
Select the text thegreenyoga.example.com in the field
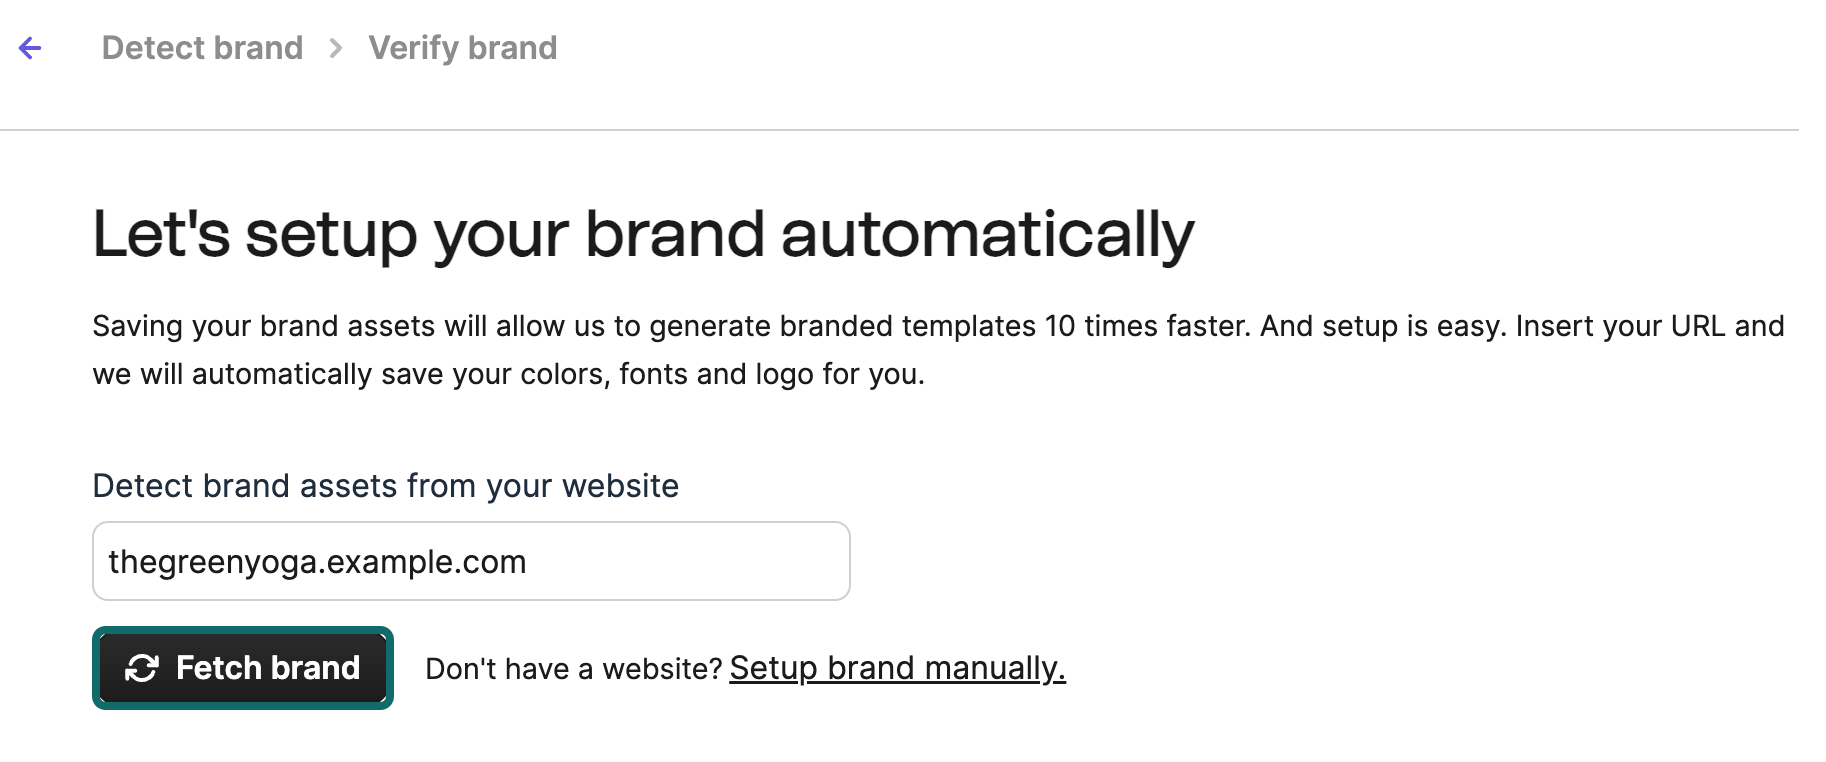[x=317, y=561]
